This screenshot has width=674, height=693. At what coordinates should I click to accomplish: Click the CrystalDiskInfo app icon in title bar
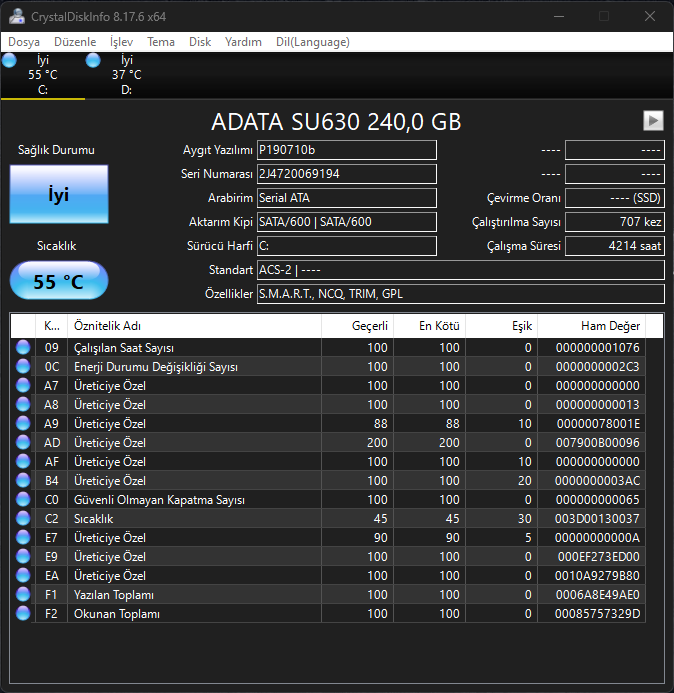(16, 16)
